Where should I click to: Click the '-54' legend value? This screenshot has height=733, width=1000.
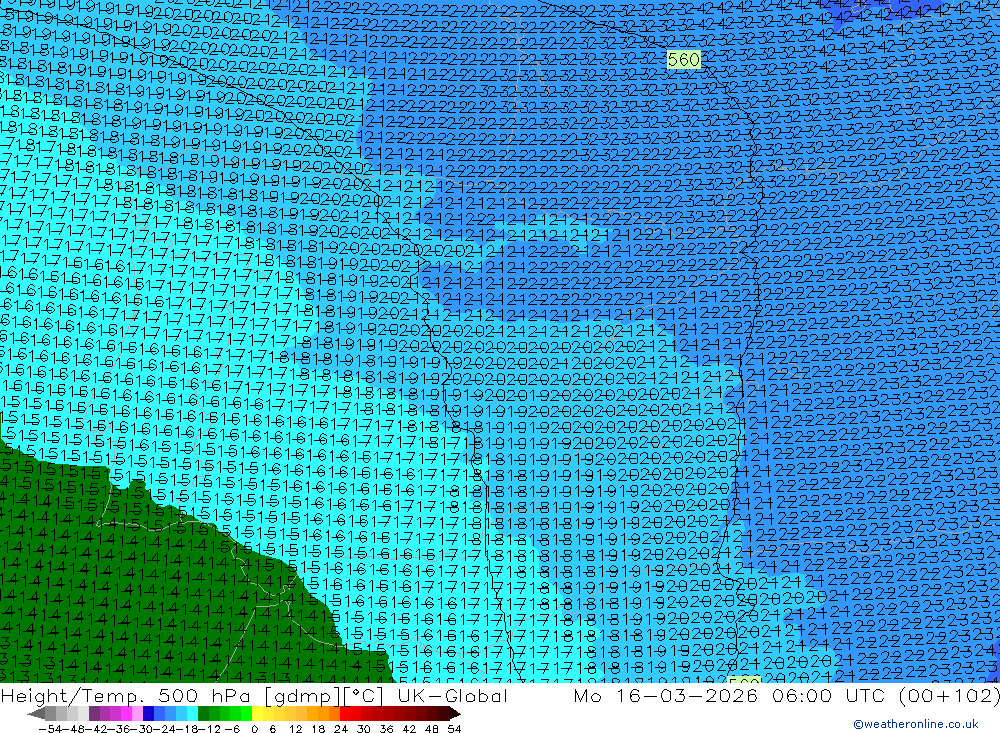click(50, 729)
